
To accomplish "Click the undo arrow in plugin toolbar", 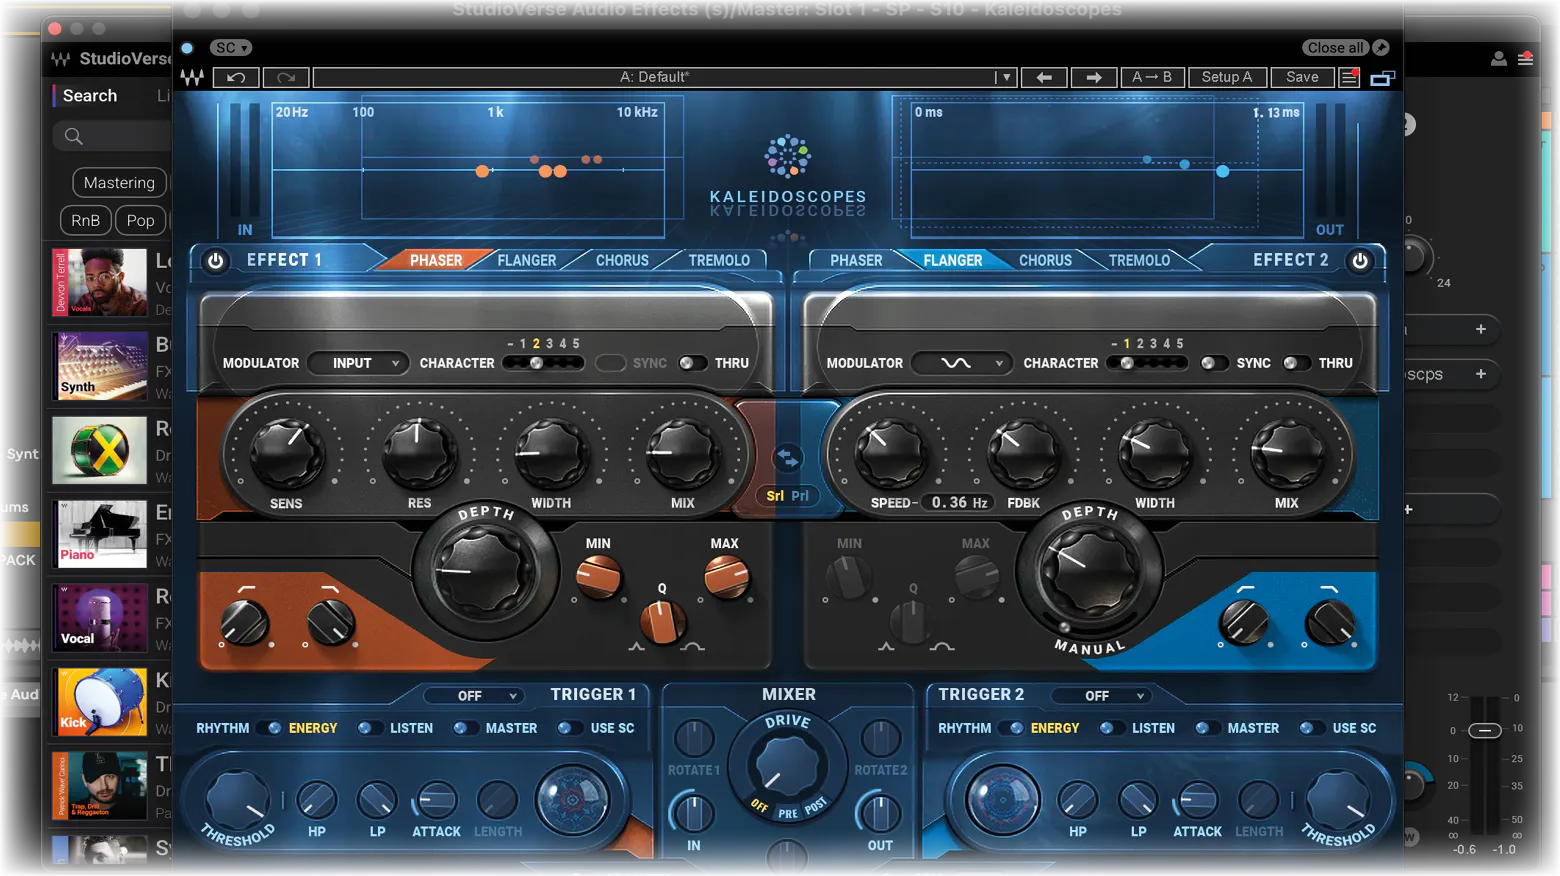I will click(x=236, y=77).
